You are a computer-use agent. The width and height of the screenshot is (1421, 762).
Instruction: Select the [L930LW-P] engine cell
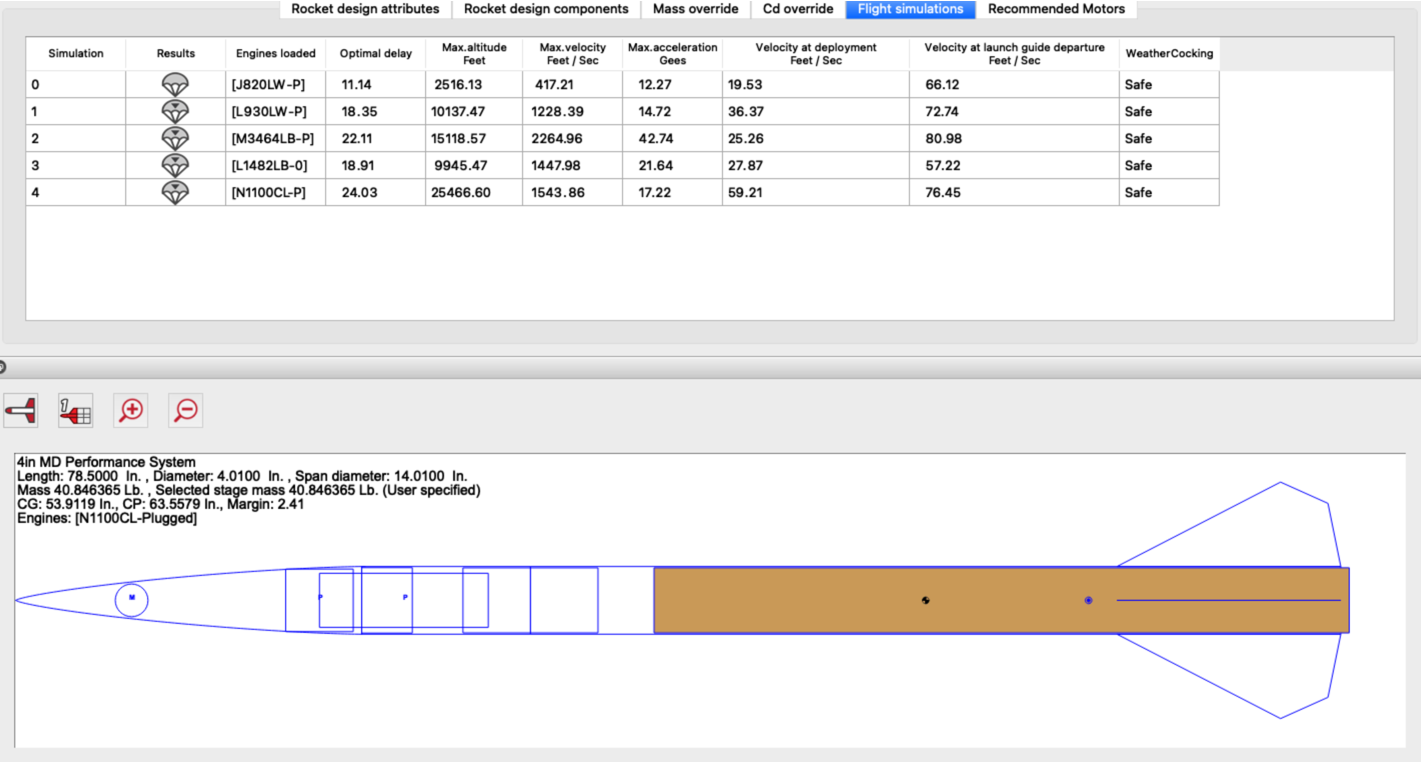click(276, 112)
